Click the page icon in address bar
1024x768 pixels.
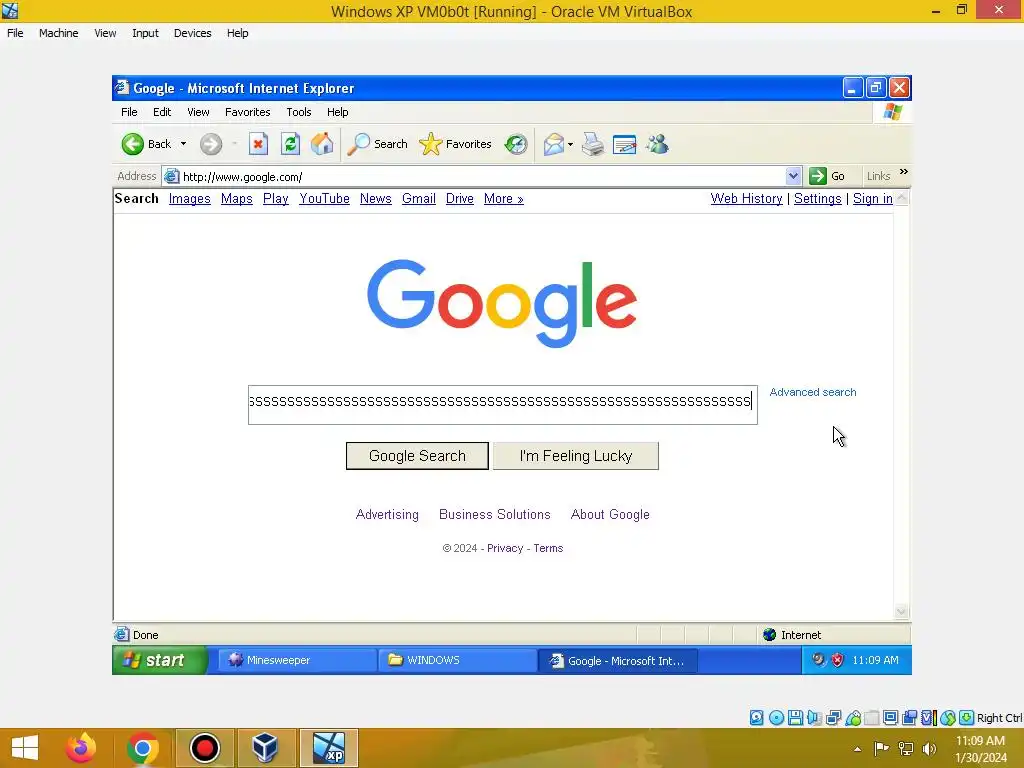172,176
